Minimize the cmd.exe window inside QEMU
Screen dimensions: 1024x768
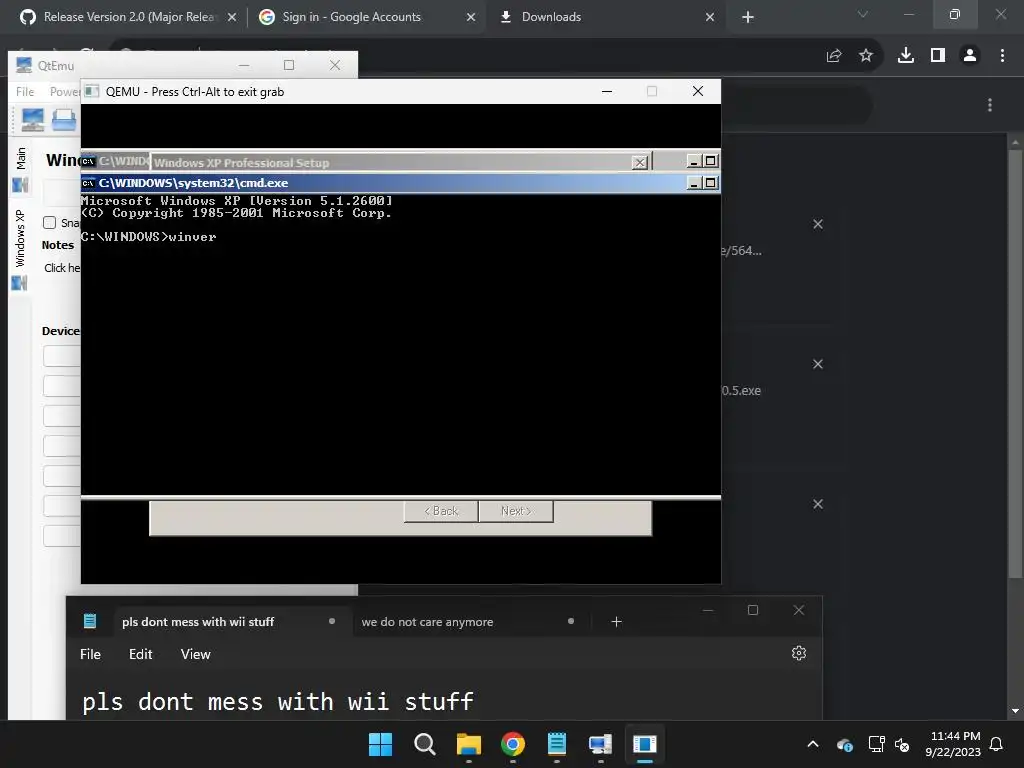694,183
